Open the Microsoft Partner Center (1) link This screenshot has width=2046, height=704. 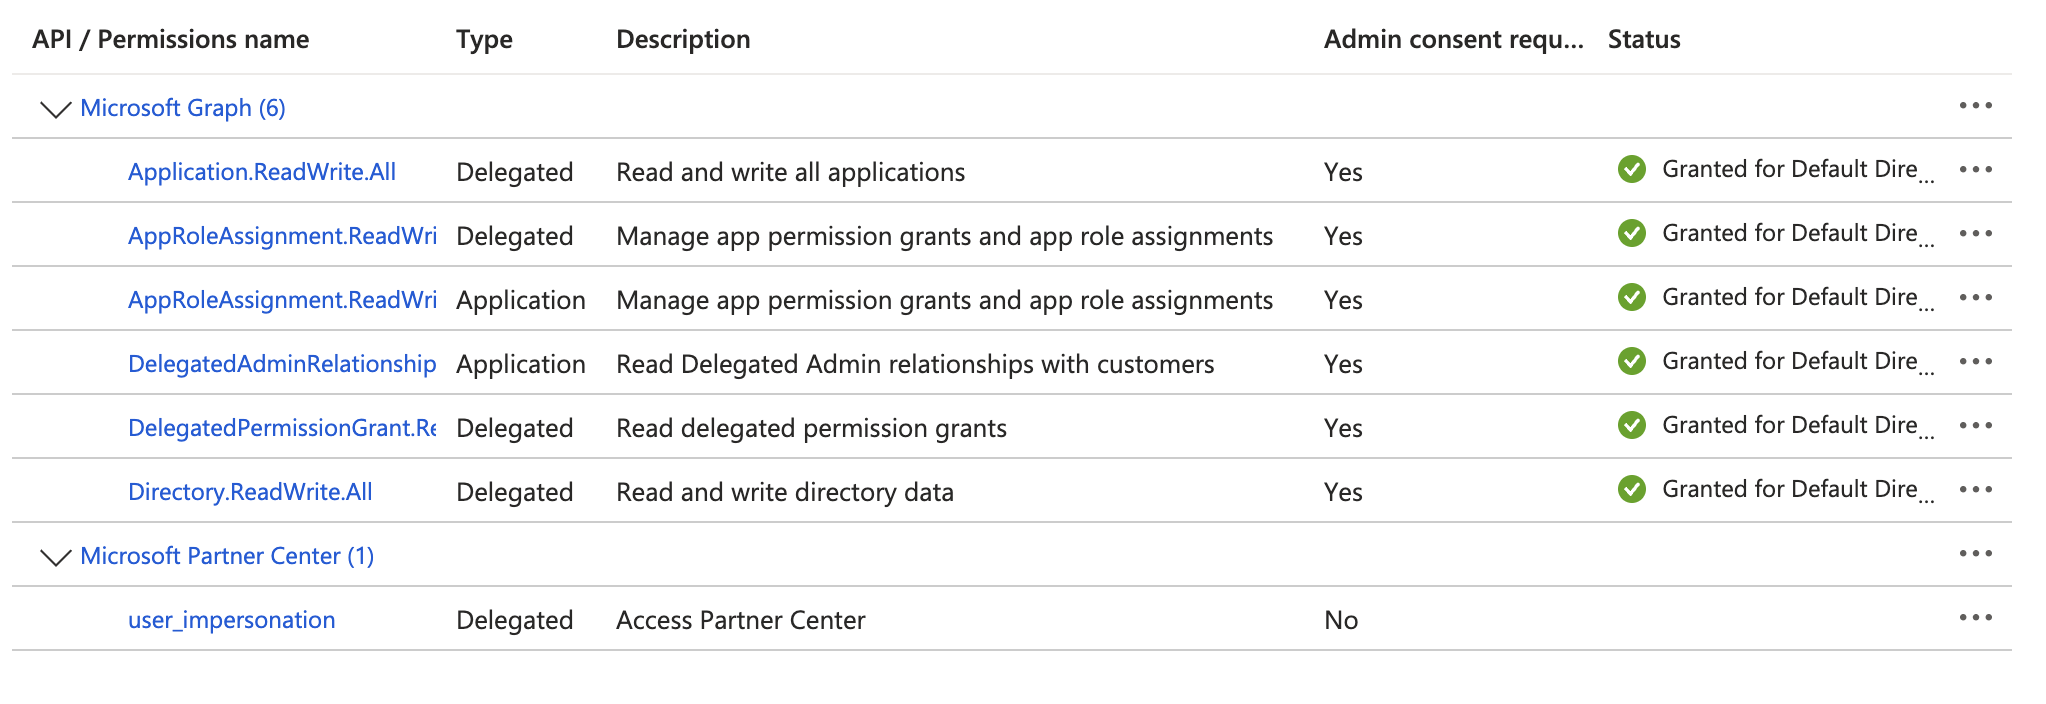(x=227, y=556)
